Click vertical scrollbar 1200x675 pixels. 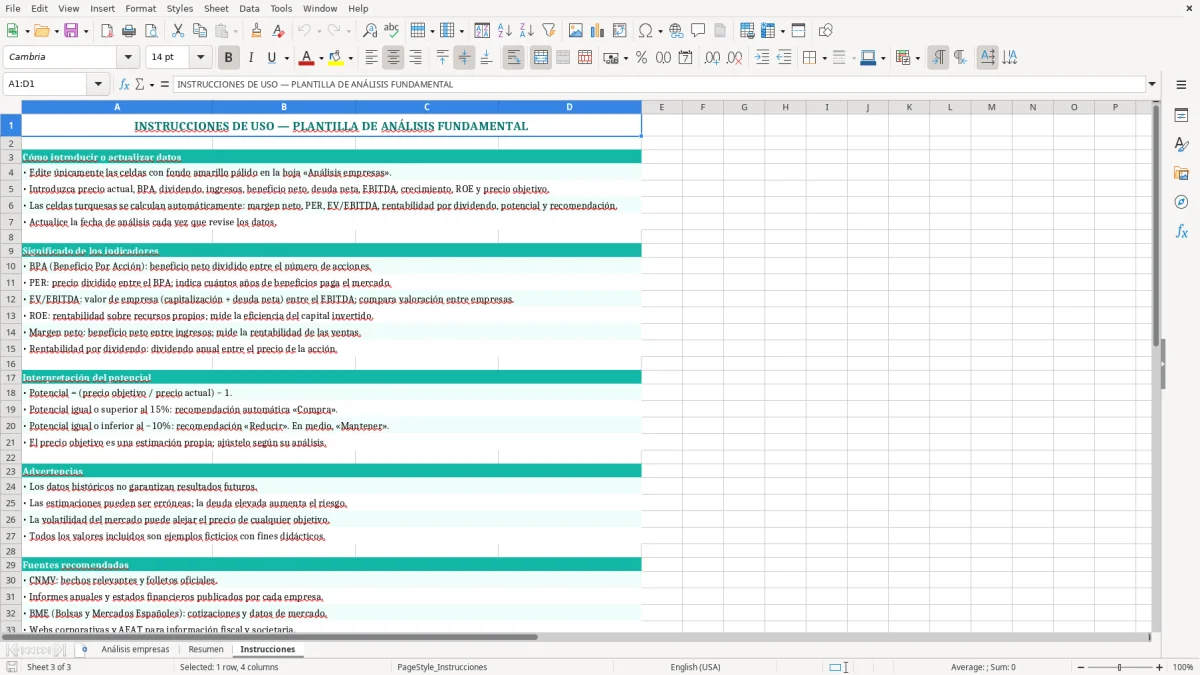click(1156, 366)
